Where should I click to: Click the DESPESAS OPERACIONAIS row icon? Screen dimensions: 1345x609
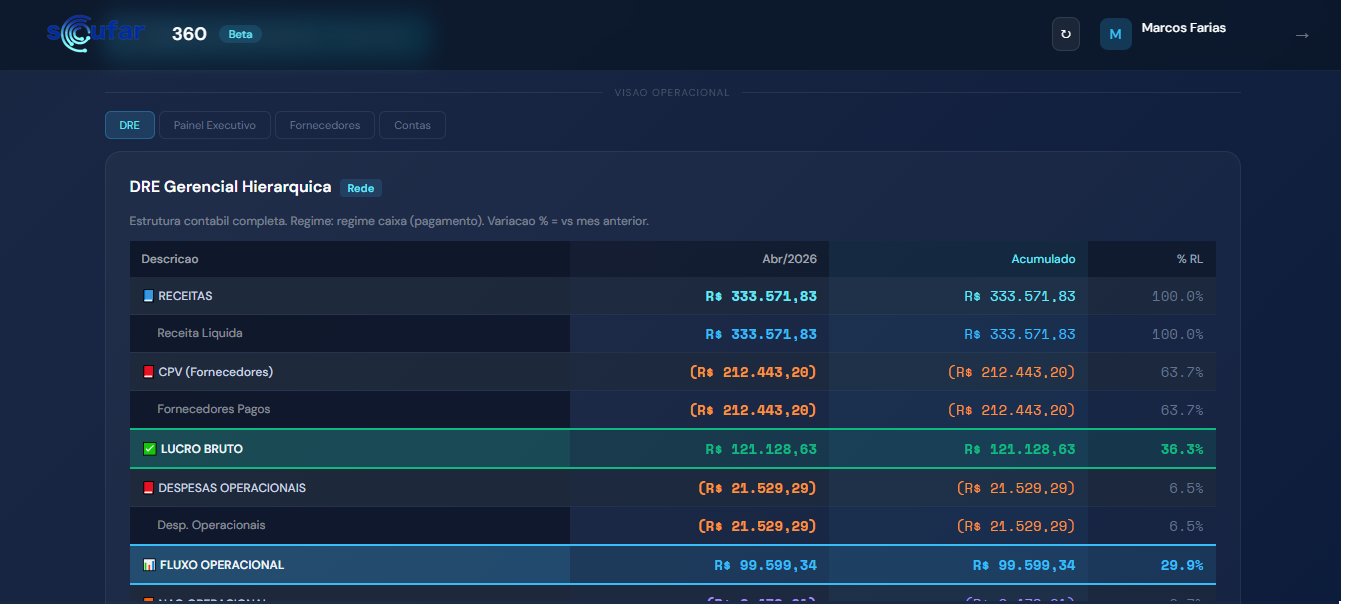click(x=149, y=488)
